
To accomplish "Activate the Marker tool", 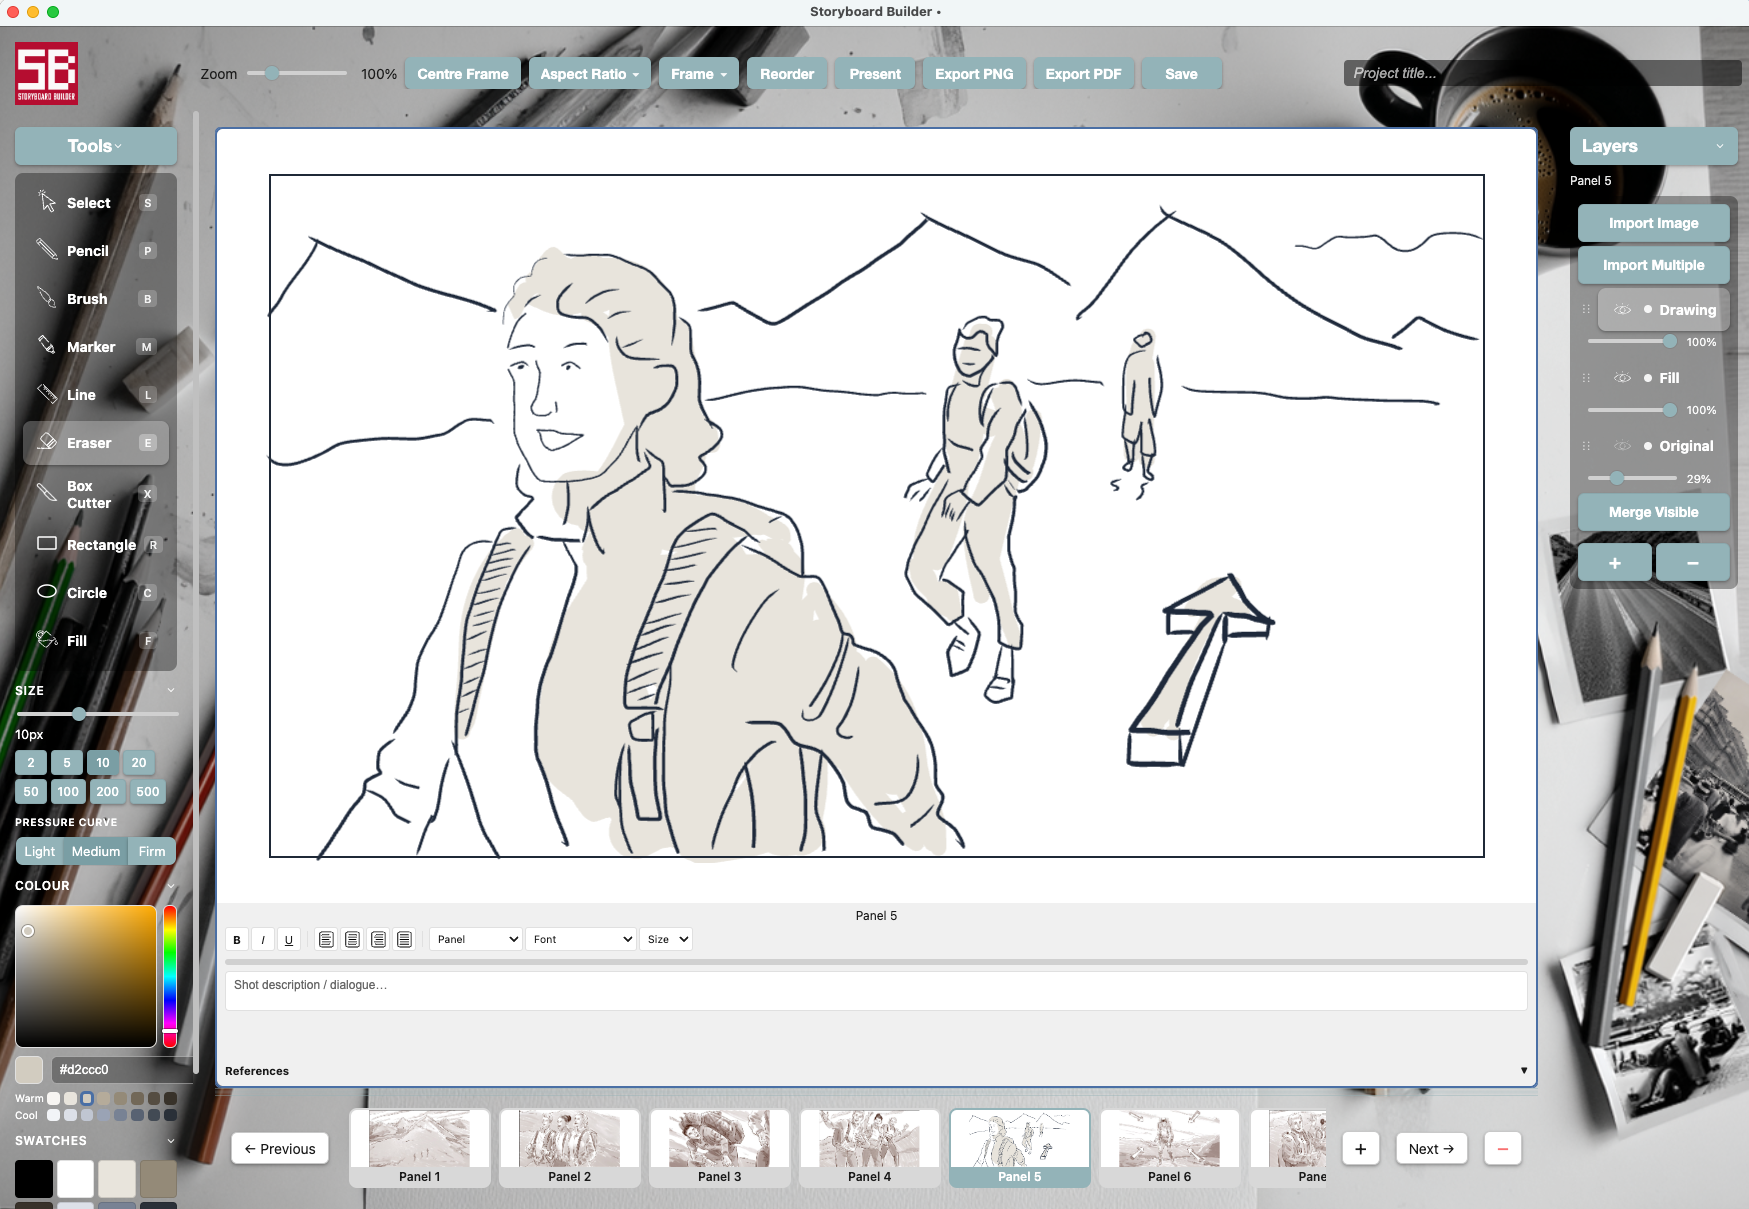I will (x=91, y=346).
